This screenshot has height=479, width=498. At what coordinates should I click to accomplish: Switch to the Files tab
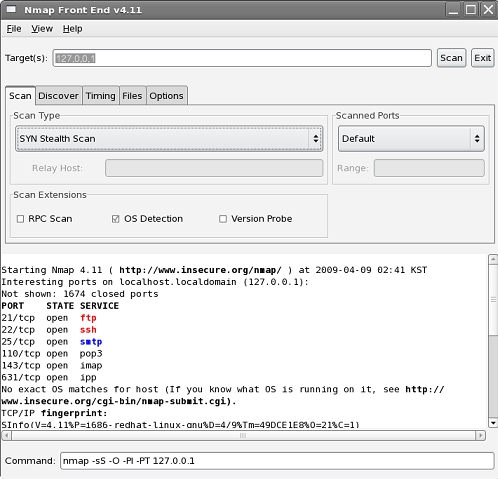pyautogui.click(x=132, y=96)
